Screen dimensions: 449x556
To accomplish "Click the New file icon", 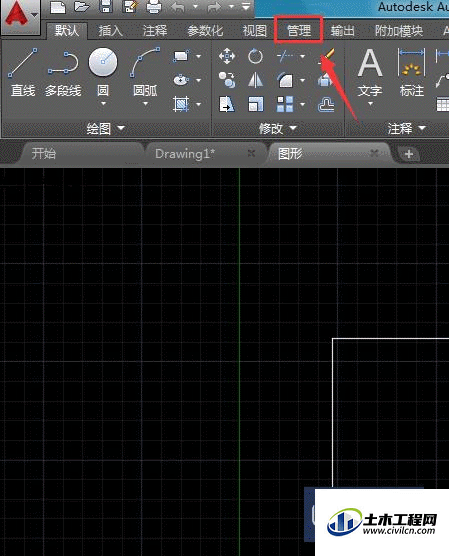I will [x=58, y=7].
